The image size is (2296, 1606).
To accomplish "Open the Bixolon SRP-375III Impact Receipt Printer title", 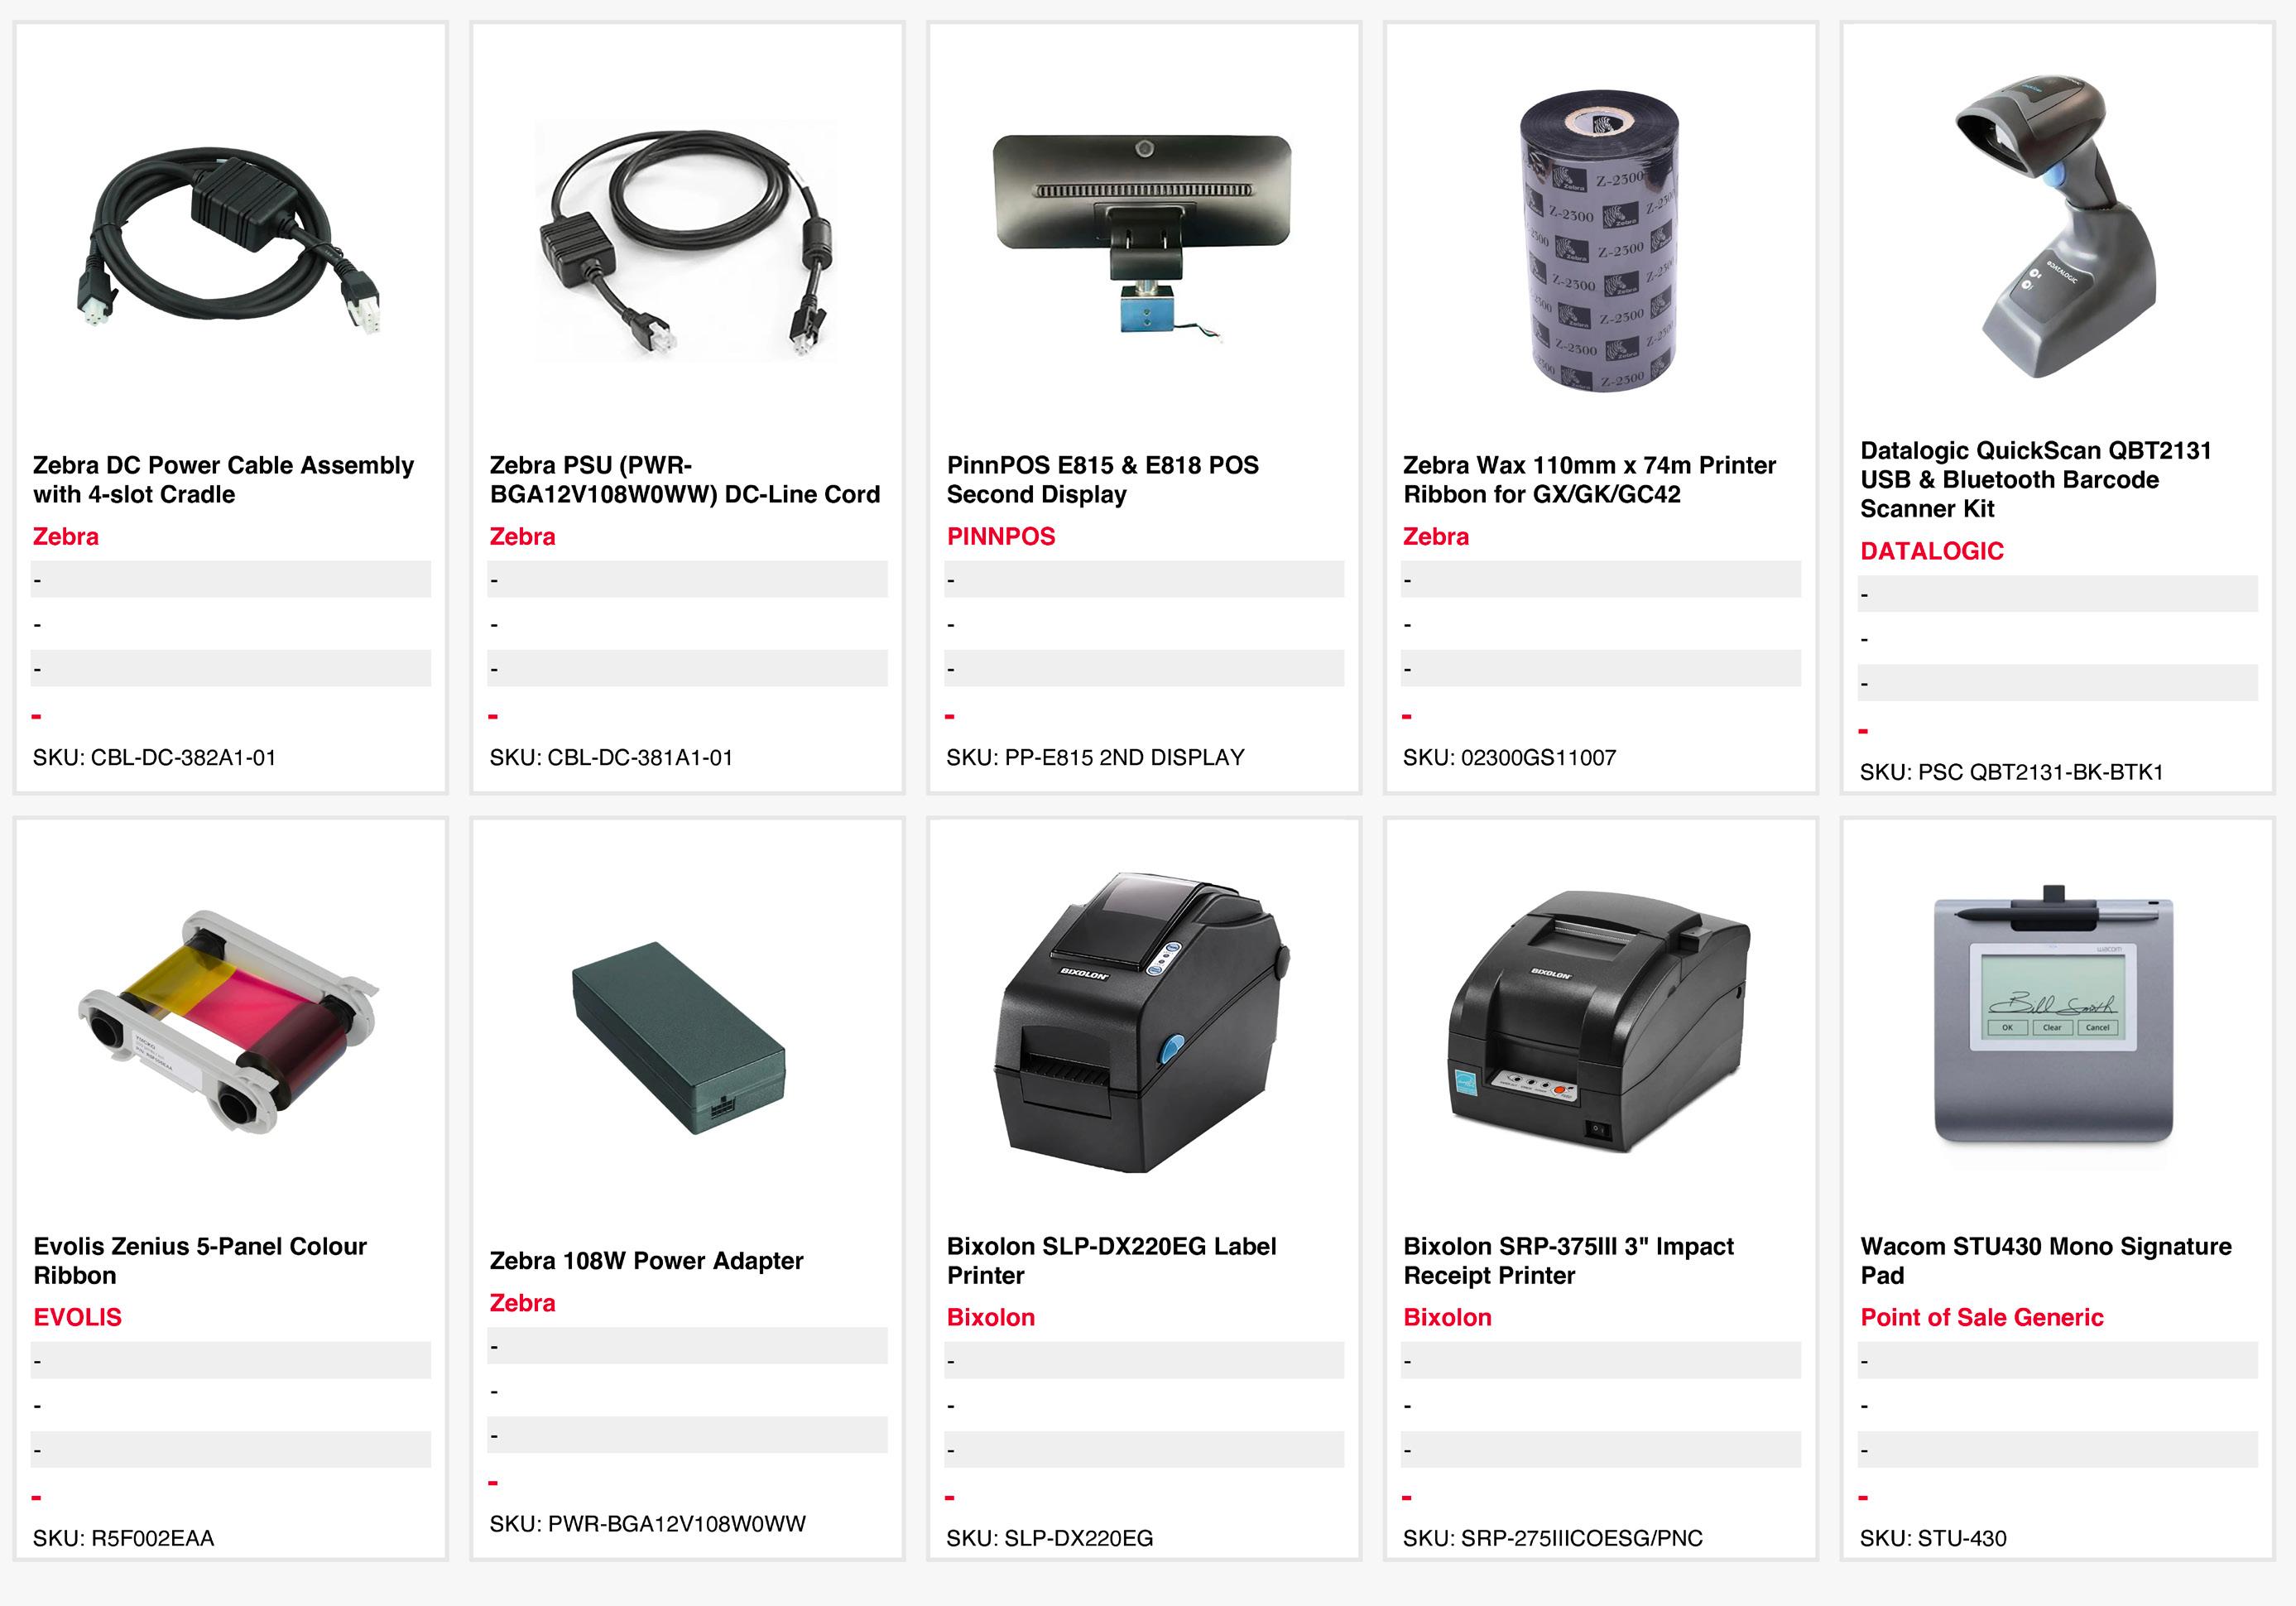I will 1568,1260.
